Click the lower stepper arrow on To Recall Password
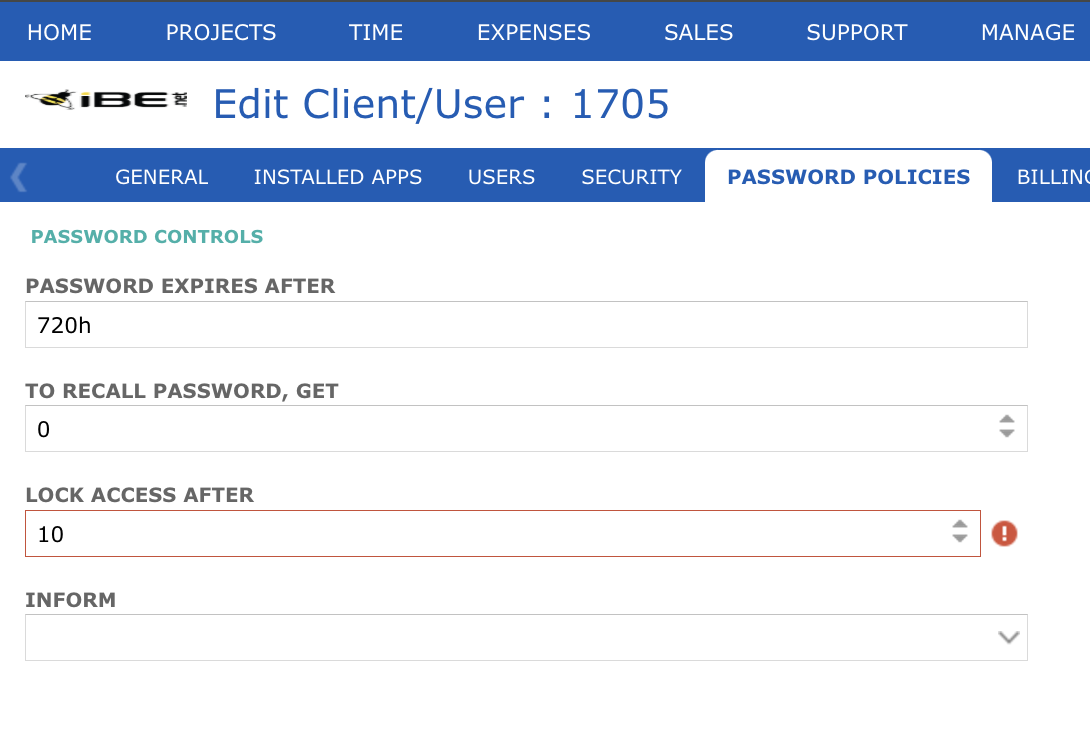1090x756 pixels. click(x=1007, y=434)
